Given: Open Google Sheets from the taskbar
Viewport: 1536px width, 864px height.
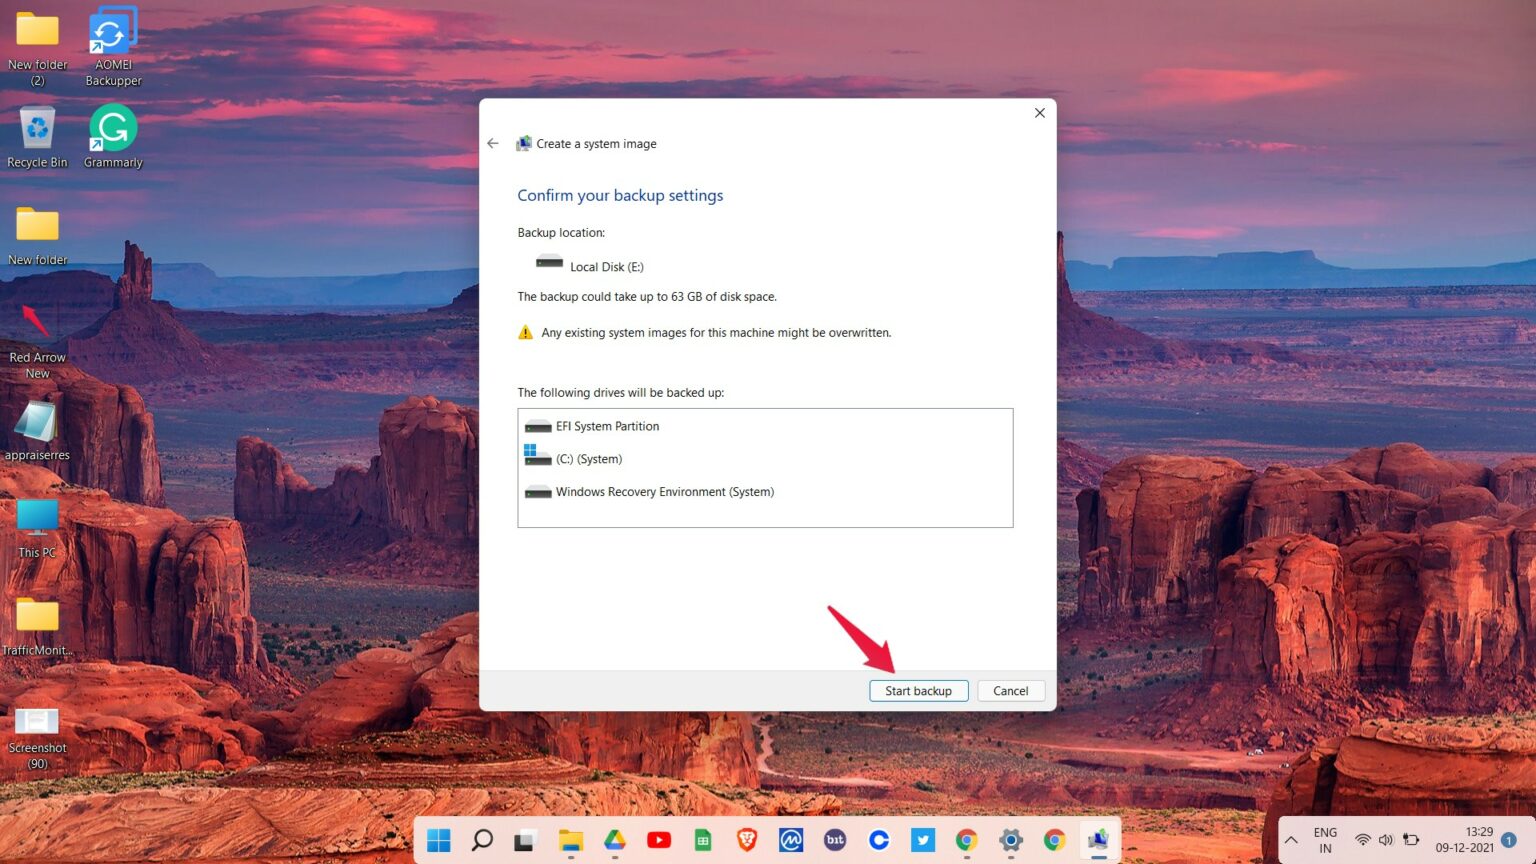Looking at the screenshot, I should 703,840.
